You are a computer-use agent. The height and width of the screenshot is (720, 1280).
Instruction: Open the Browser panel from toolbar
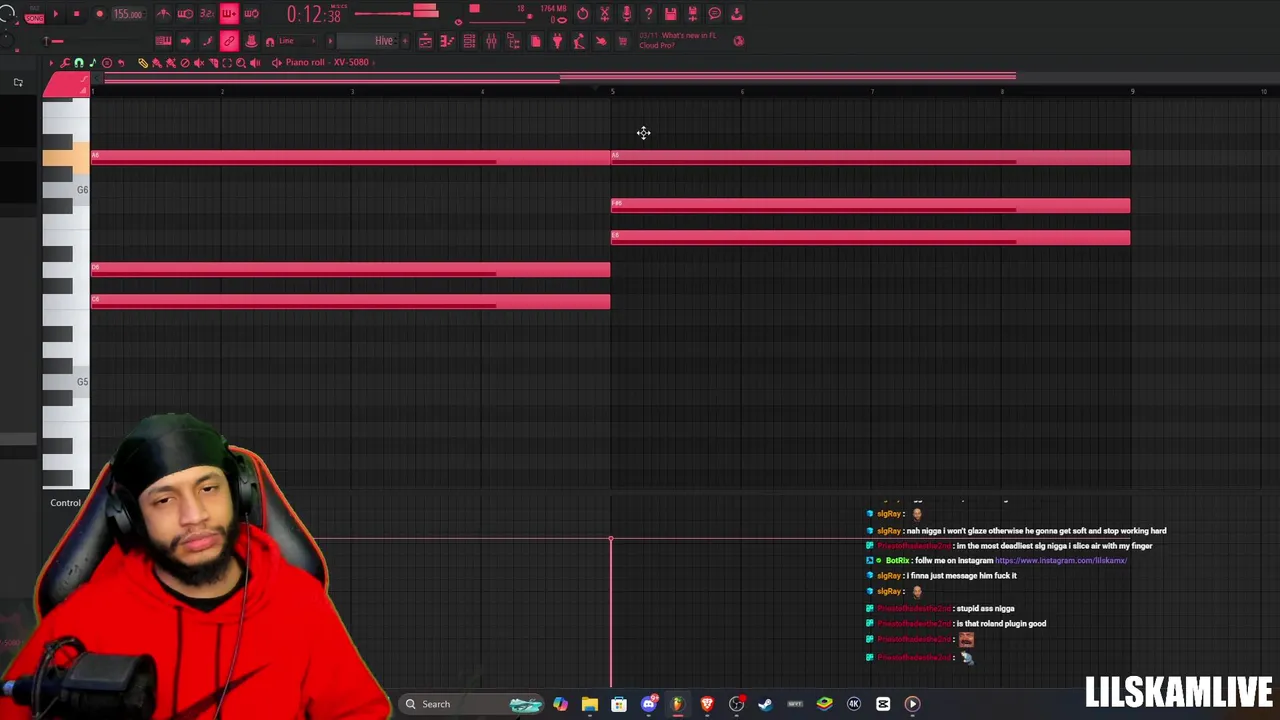(513, 41)
